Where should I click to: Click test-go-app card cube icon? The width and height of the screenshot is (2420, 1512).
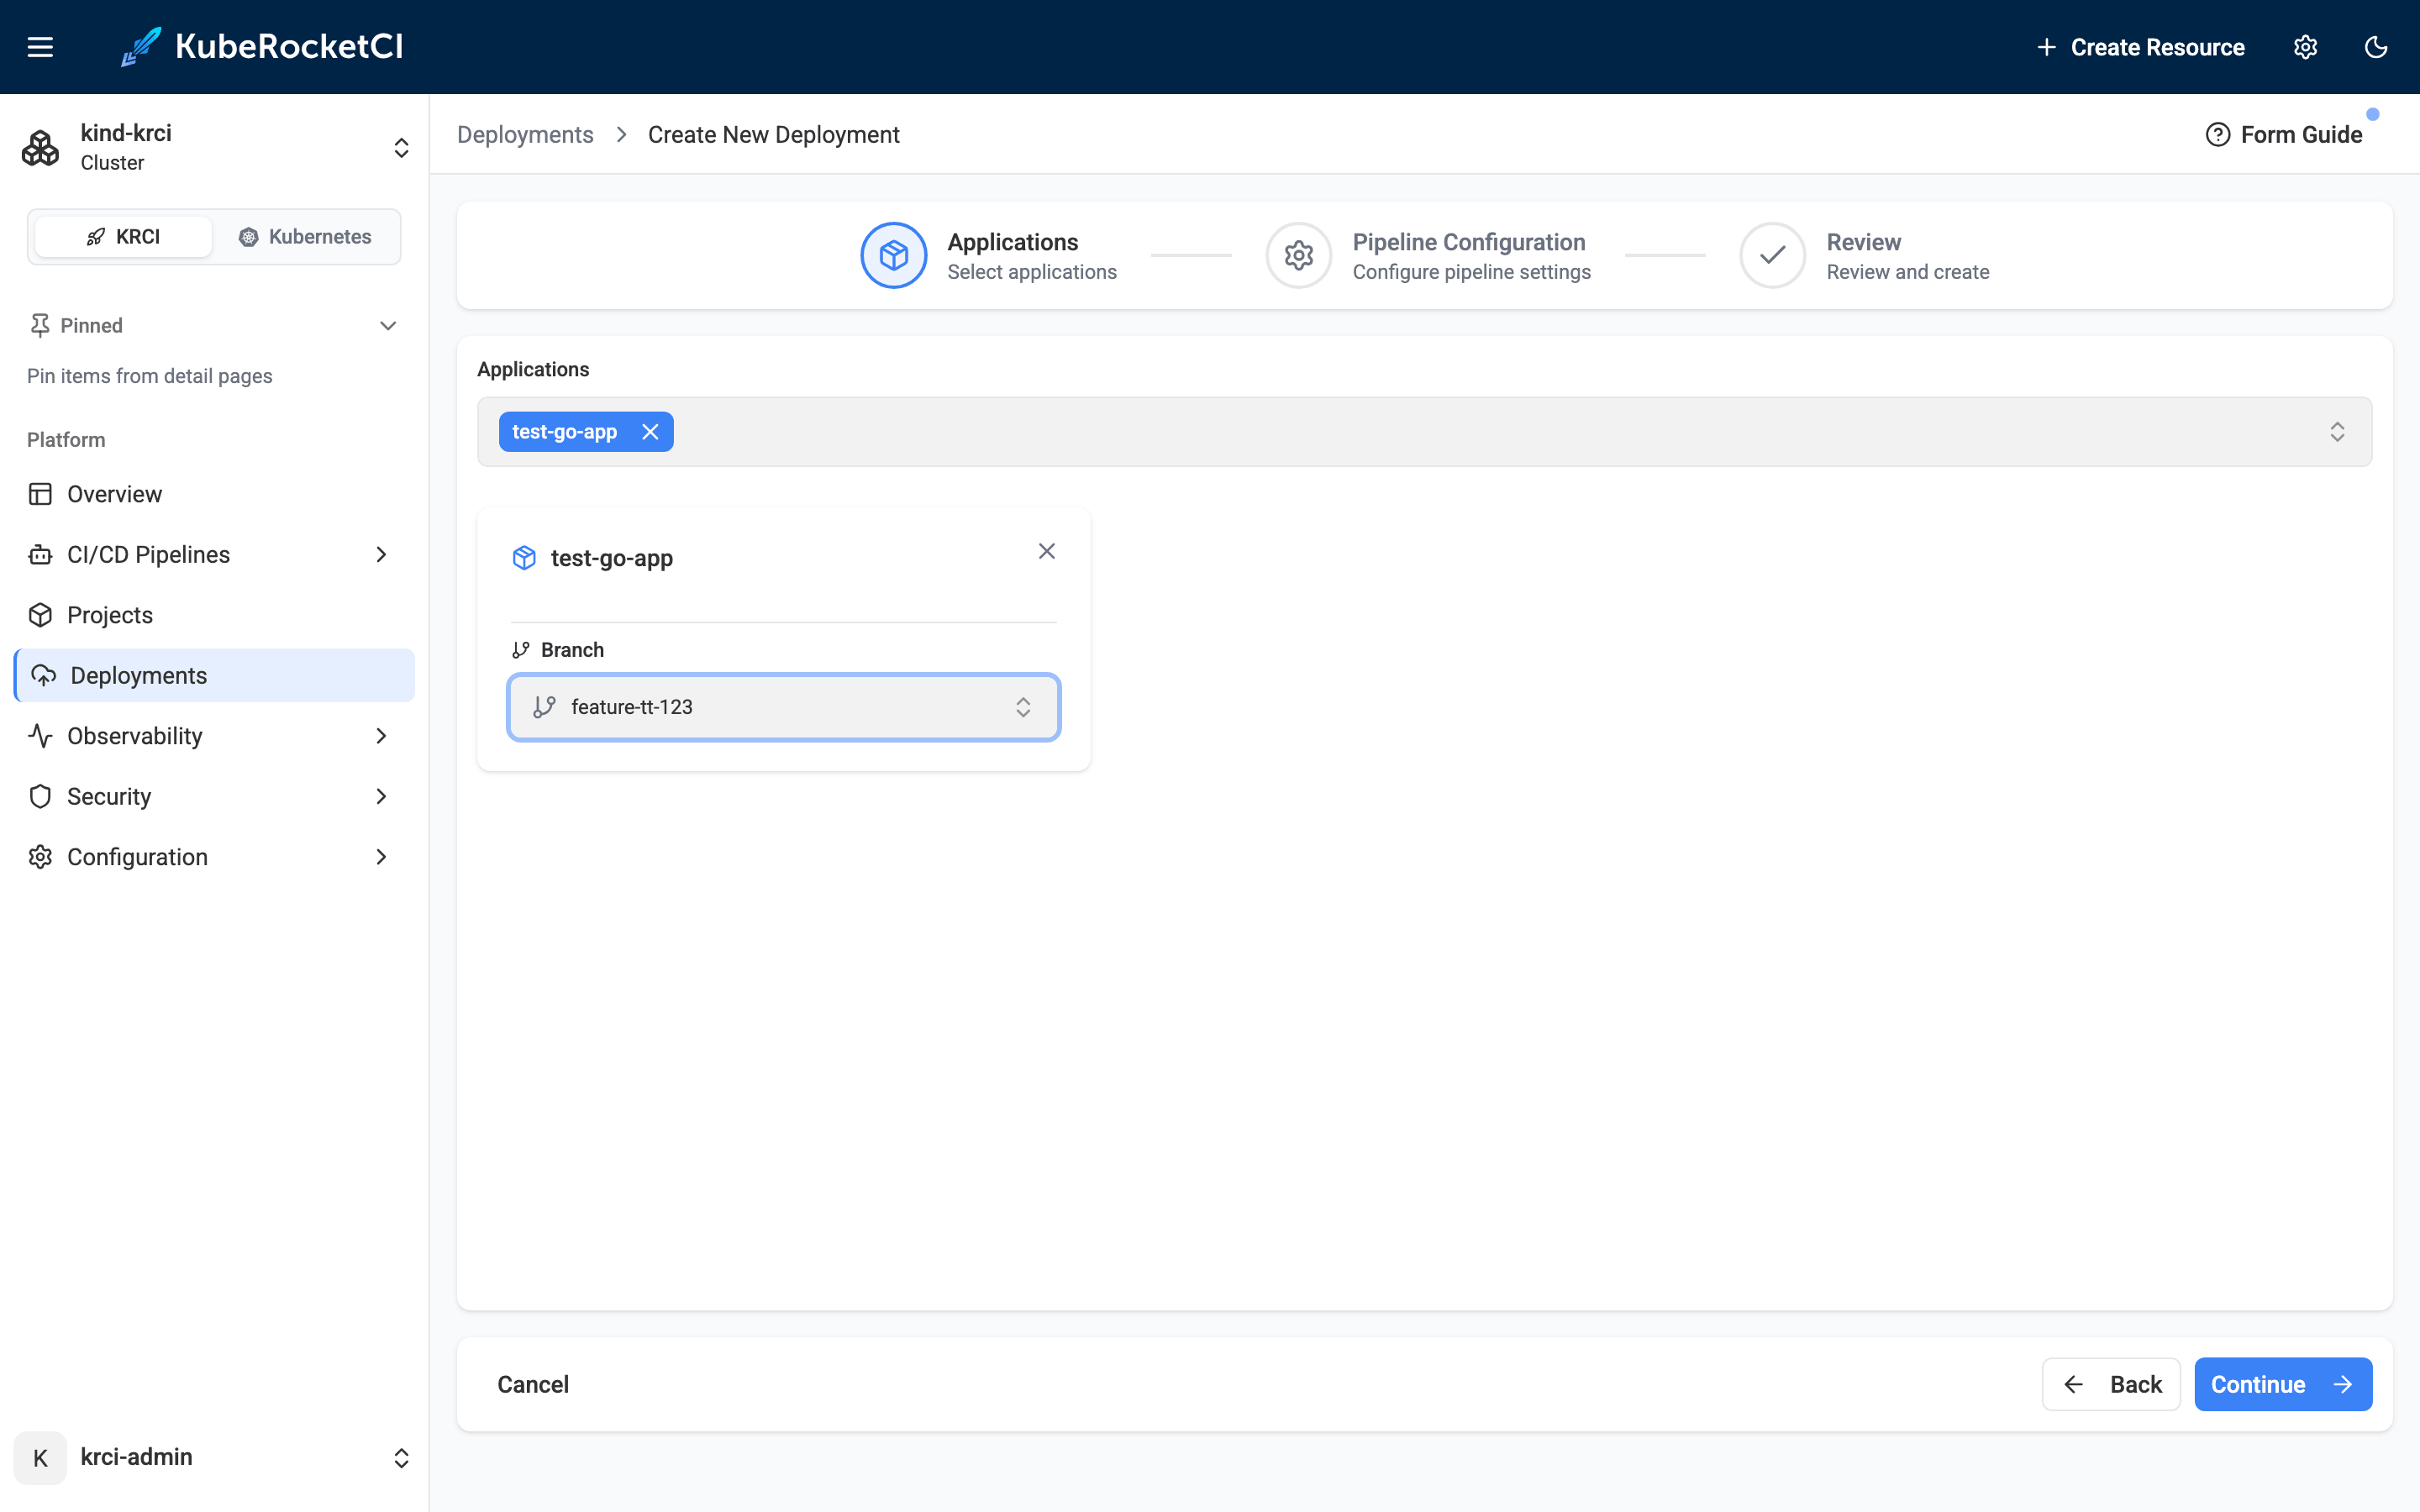tap(524, 558)
